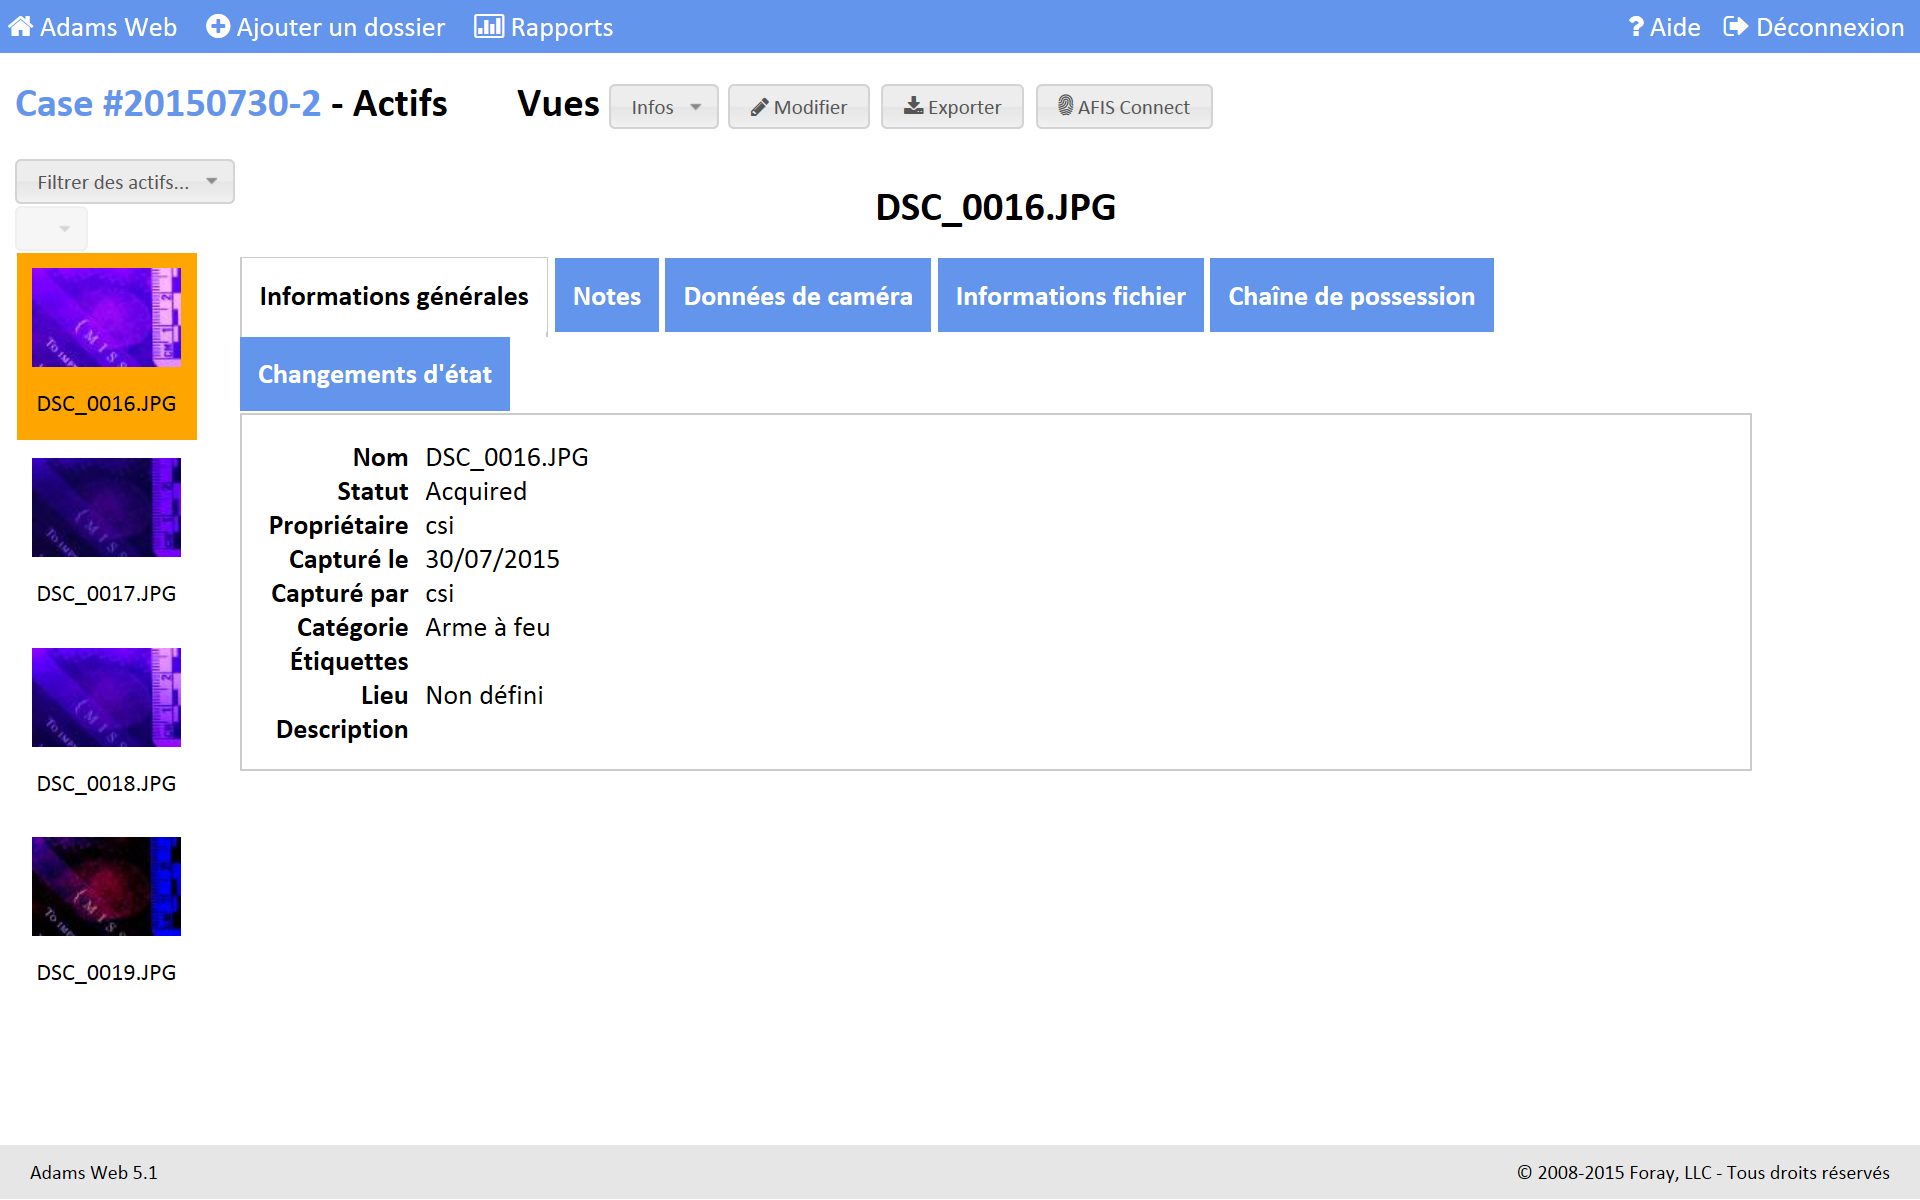
Task: Click the fingerprint icon on AFIS Connect
Action: pos(1065,105)
